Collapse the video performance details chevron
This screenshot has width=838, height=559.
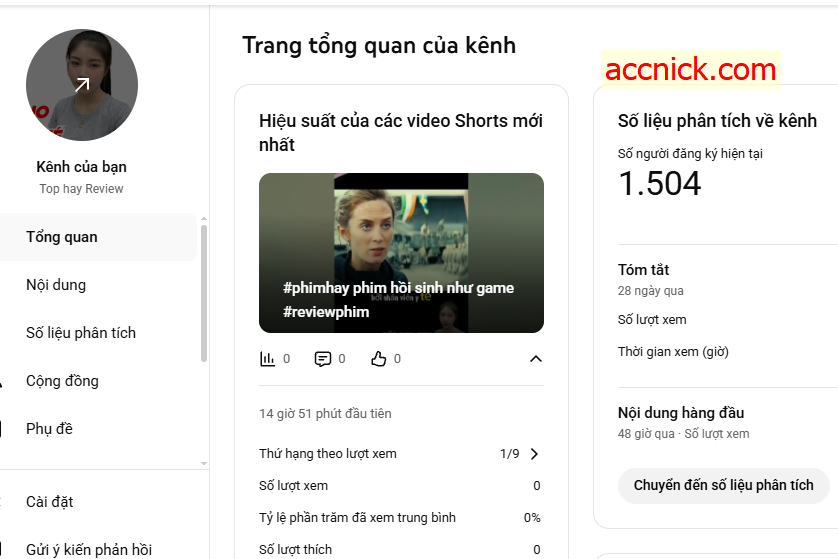(x=536, y=359)
